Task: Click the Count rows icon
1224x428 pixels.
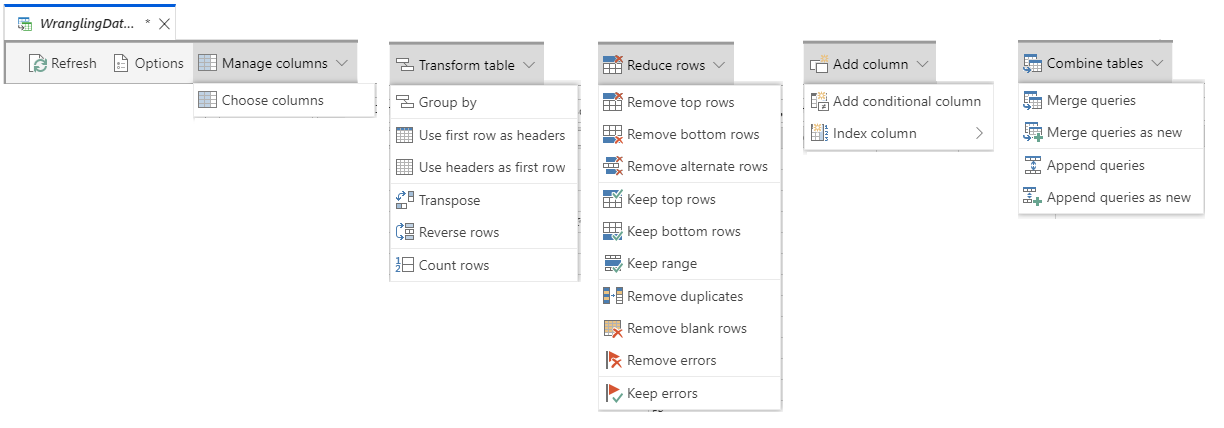Action: coord(405,265)
